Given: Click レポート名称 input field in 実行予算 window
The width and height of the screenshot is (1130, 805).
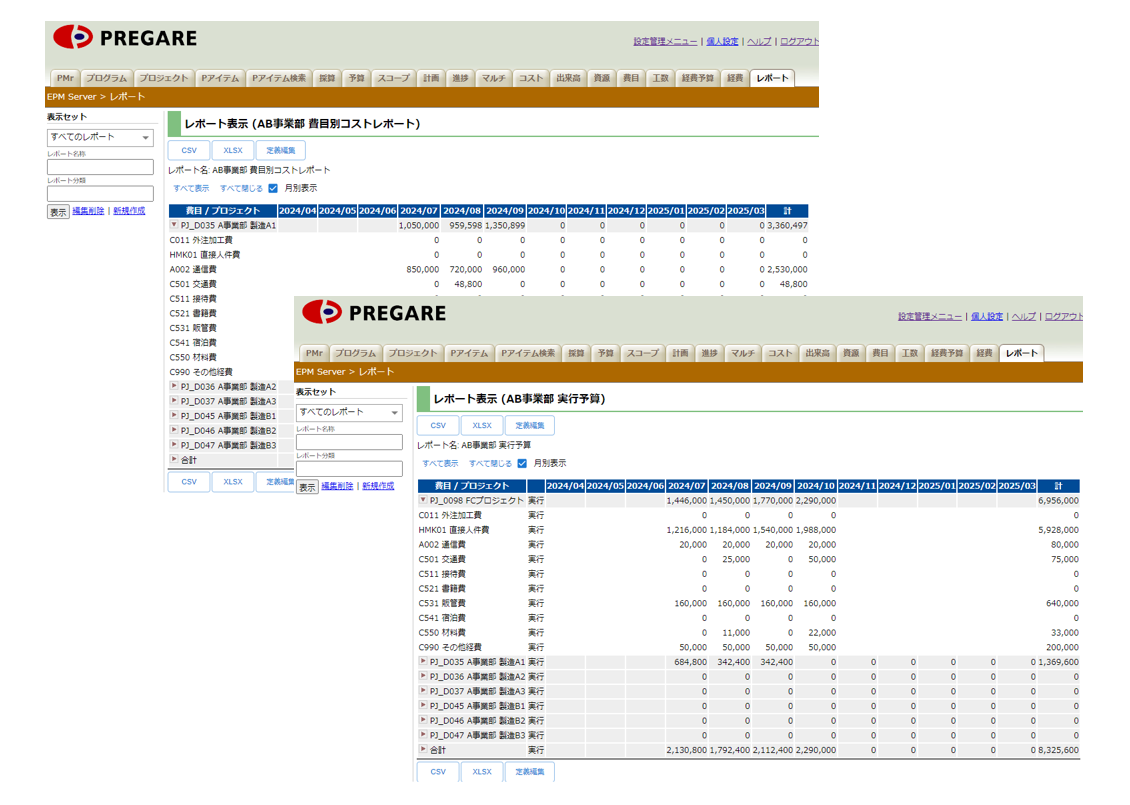Looking at the screenshot, I should click(349, 442).
